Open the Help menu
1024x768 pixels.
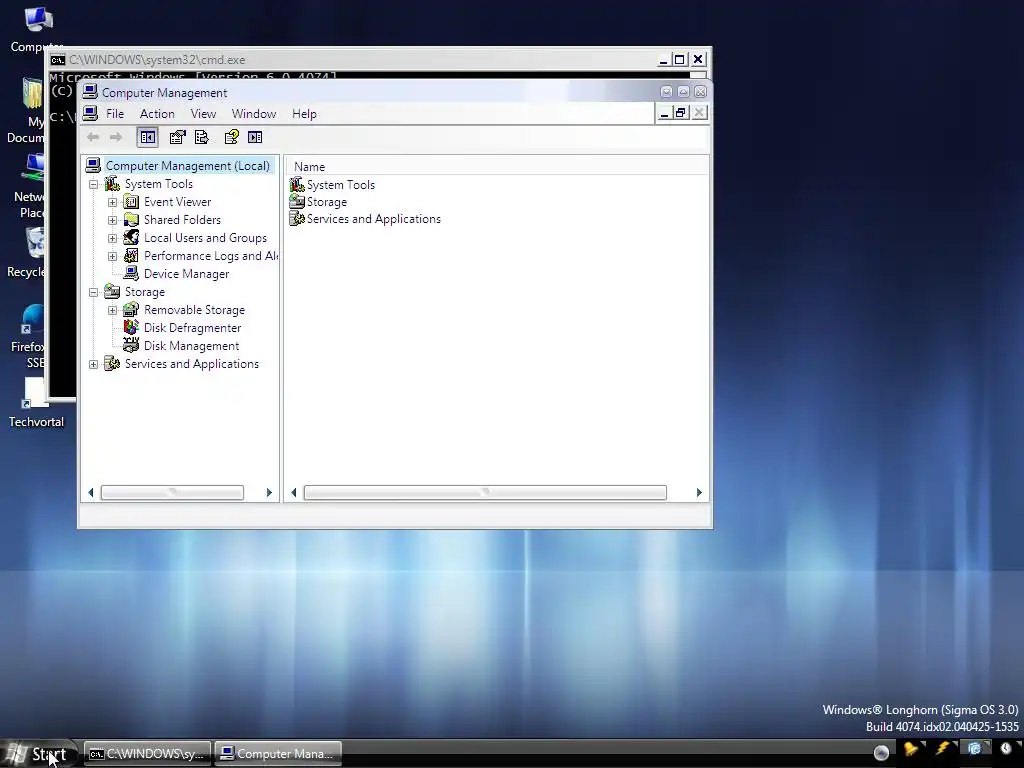coord(304,114)
